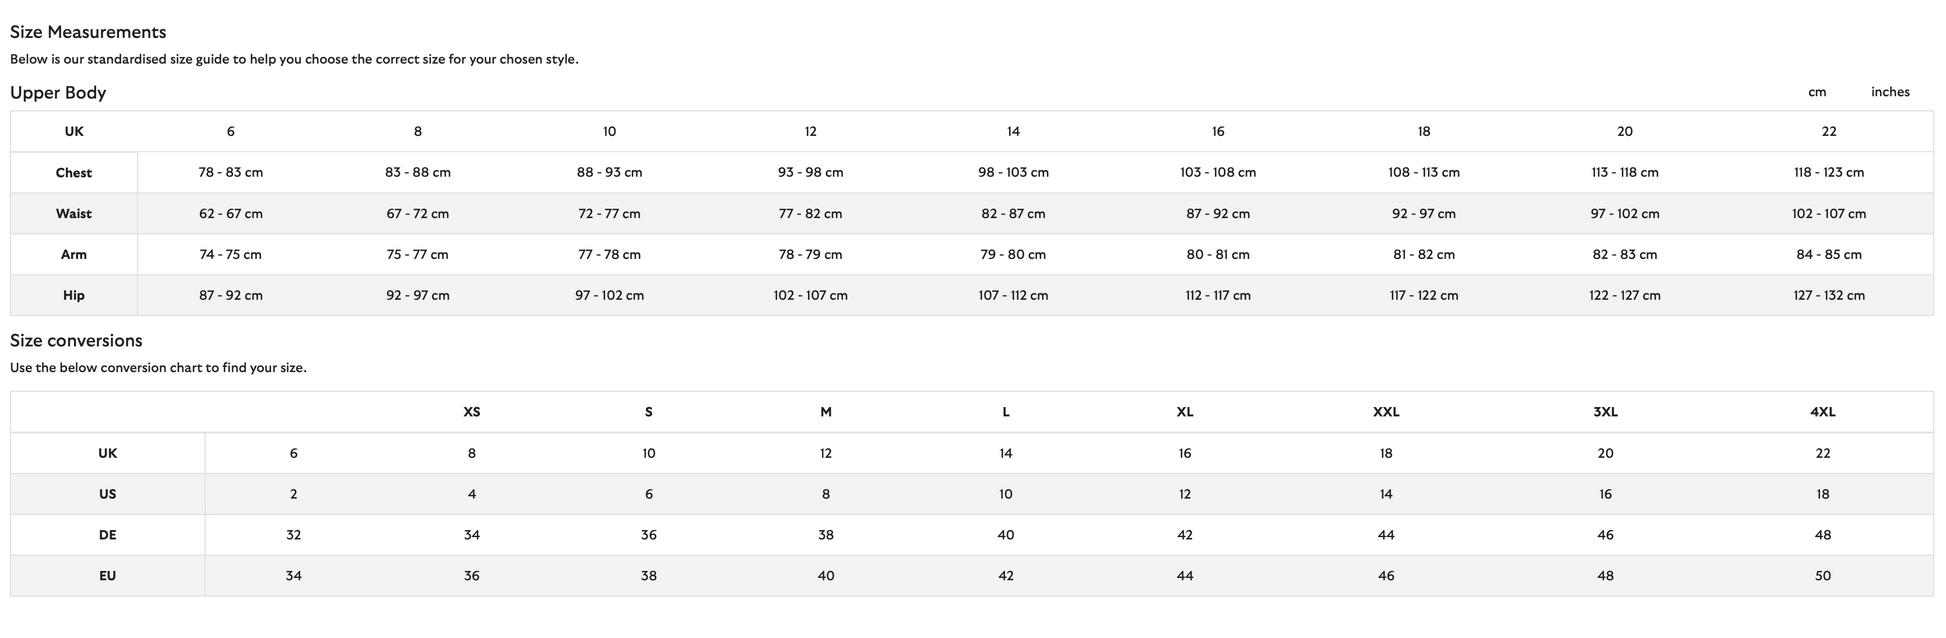Image resolution: width=1946 pixels, height=638 pixels.
Task: Click the Waist row header
Action: pos(74,214)
